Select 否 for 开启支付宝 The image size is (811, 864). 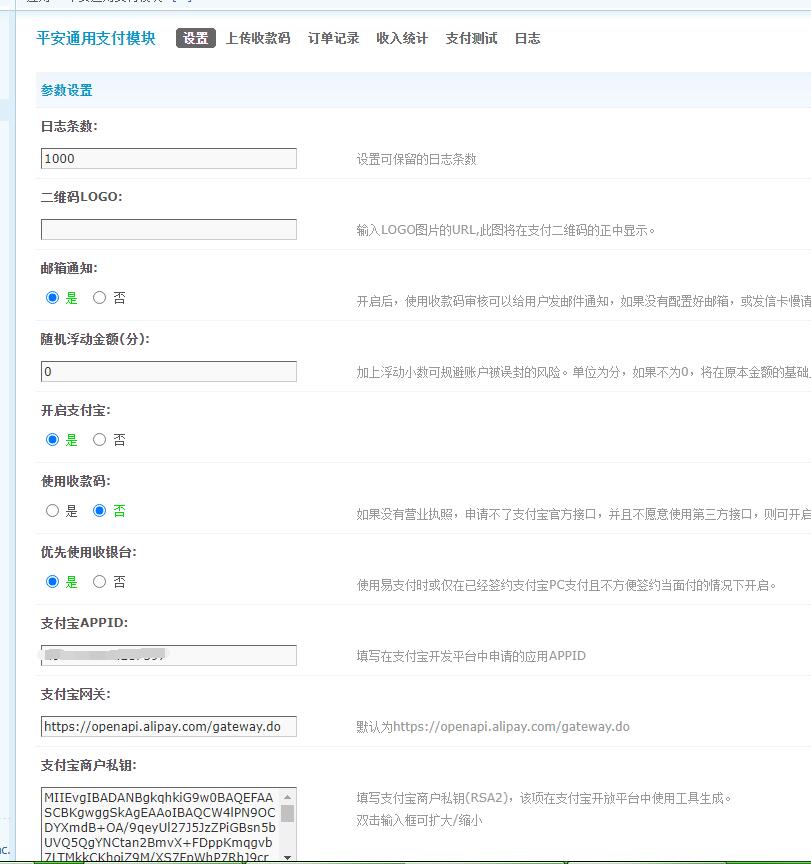pos(99,440)
